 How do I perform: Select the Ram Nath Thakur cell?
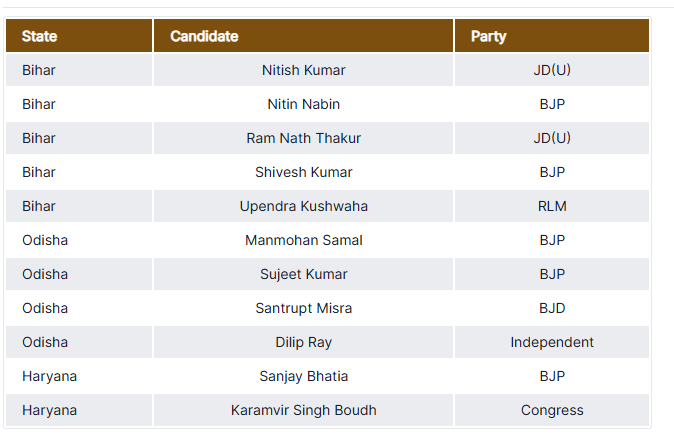click(303, 138)
